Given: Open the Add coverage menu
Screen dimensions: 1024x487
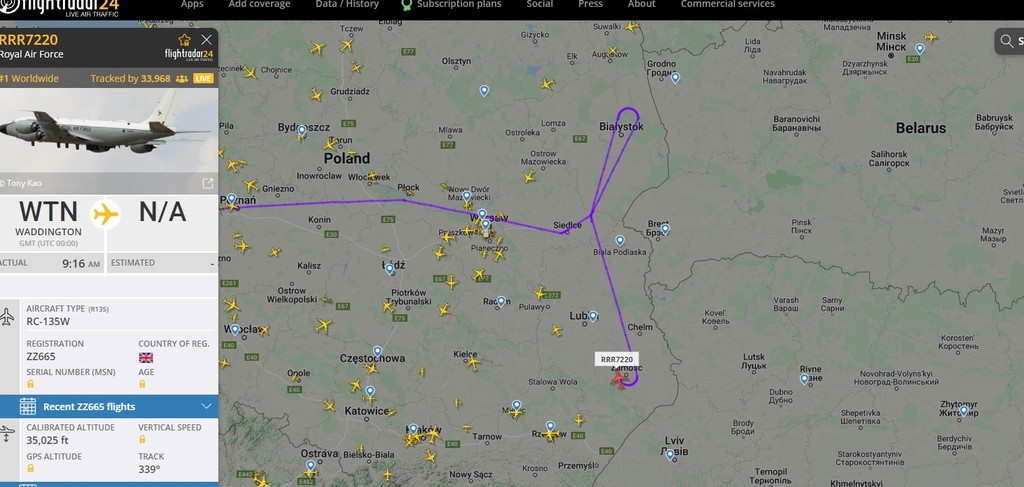Looking at the screenshot, I should [x=259, y=5].
